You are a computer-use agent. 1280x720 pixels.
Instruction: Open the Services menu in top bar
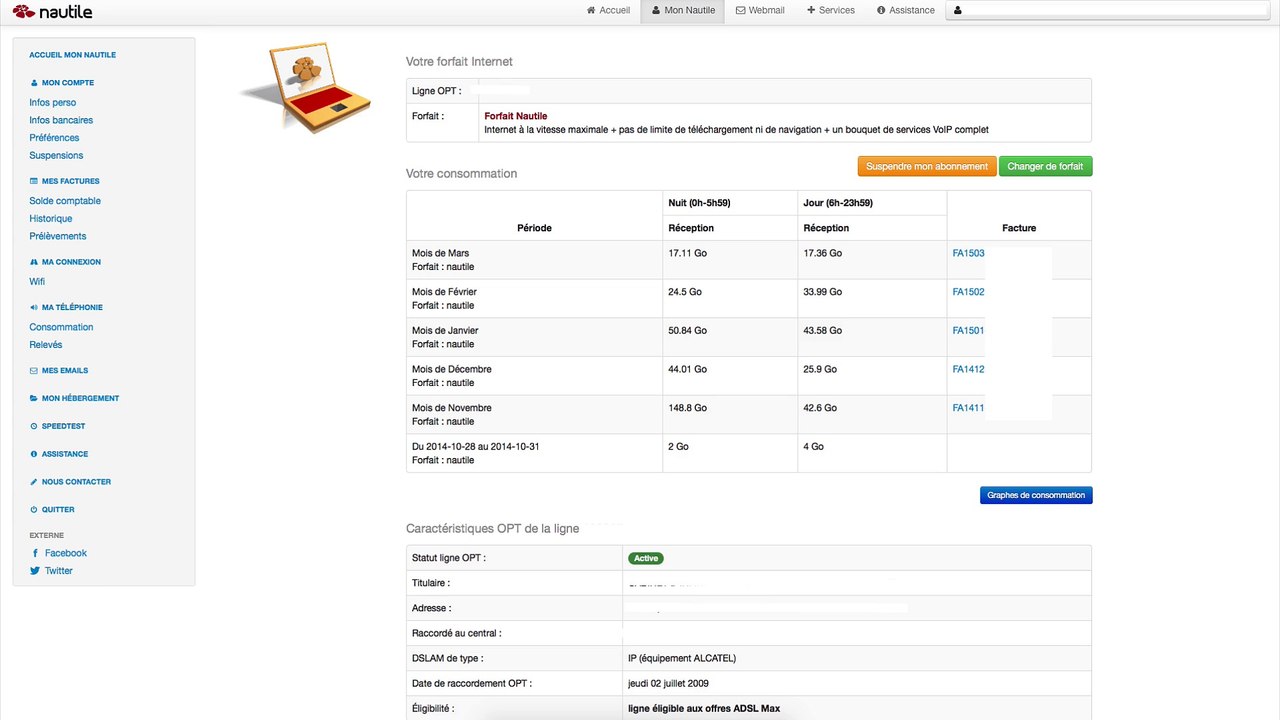pyautogui.click(x=830, y=11)
